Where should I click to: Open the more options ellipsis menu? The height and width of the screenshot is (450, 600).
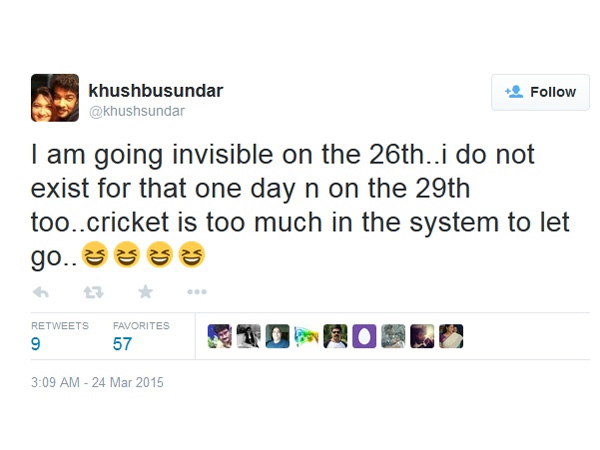click(x=197, y=292)
